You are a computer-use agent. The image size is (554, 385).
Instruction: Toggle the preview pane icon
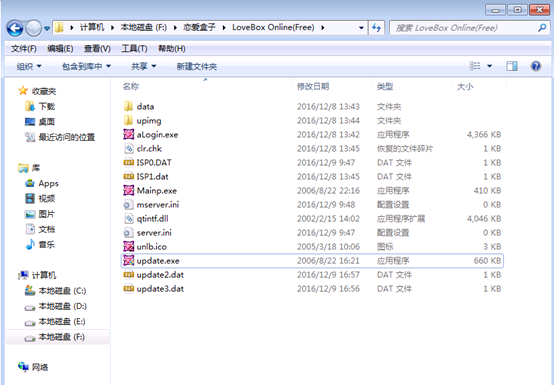512,66
